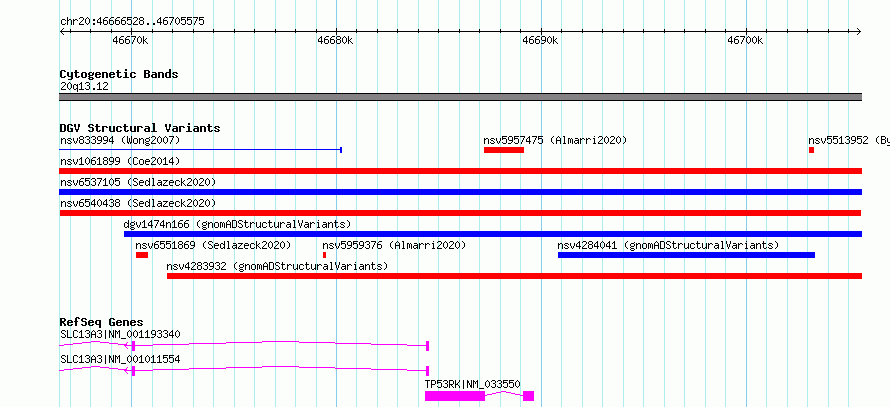Click the nsv5513952 variant label
The image size is (890, 407).
(x=849, y=140)
